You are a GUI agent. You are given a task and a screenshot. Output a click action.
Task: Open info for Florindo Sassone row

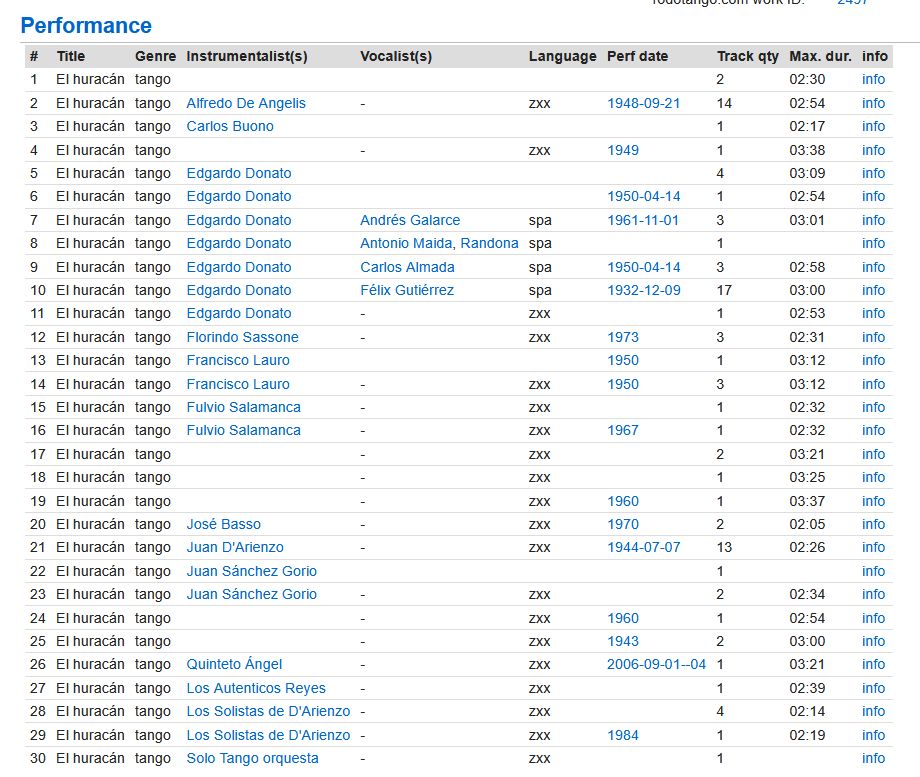click(x=873, y=337)
